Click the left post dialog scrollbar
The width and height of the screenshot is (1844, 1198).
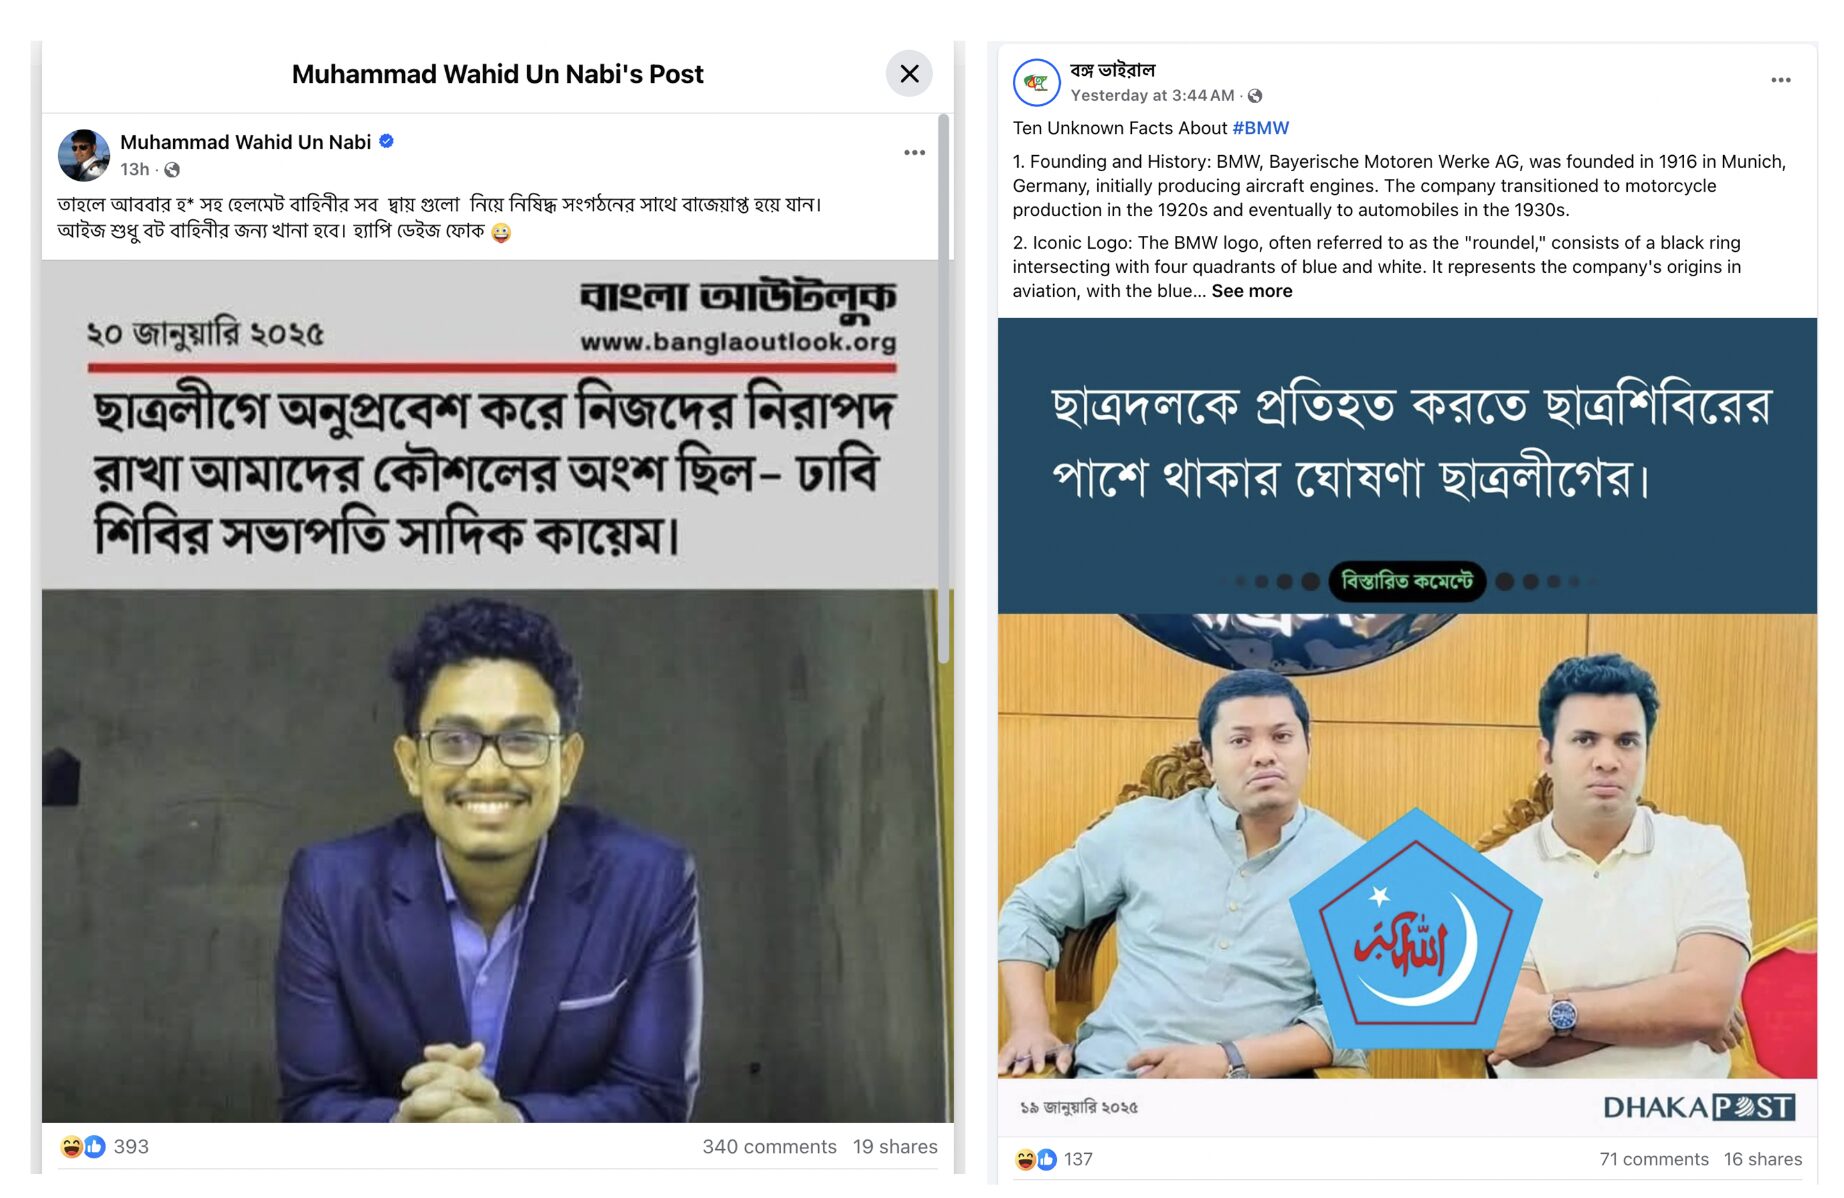pos(943,390)
